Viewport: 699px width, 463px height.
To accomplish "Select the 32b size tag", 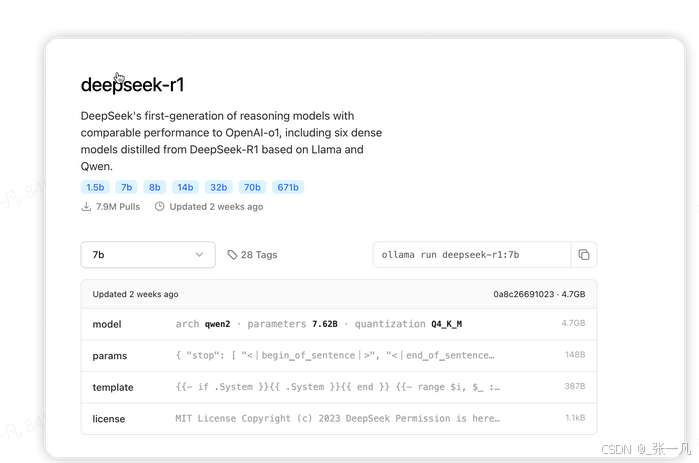I will point(218,187).
